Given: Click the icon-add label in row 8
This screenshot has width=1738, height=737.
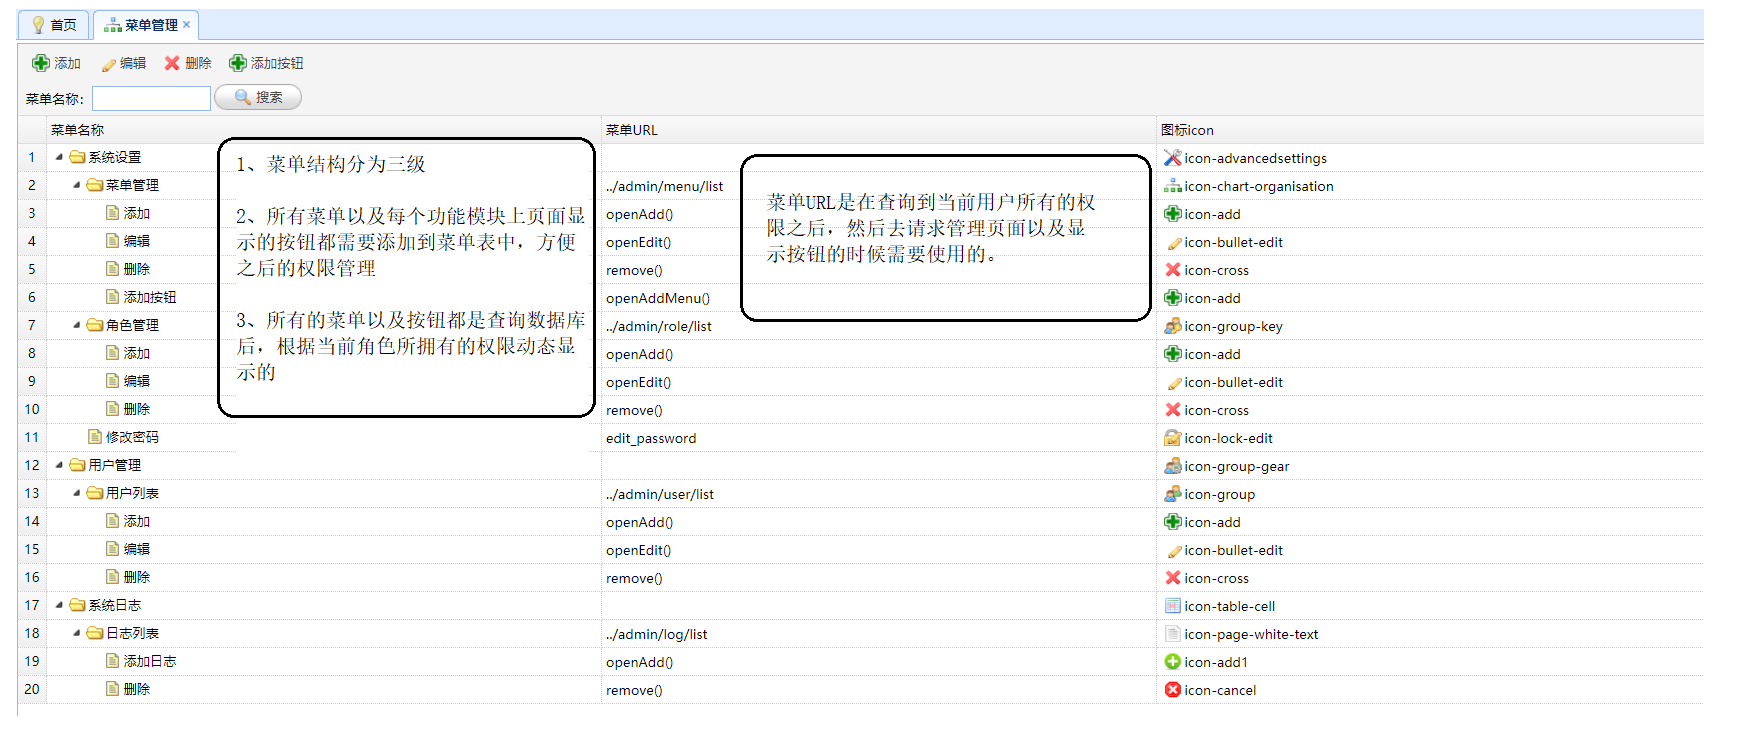Looking at the screenshot, I should pyautogui.click(x=1212, y=354).
